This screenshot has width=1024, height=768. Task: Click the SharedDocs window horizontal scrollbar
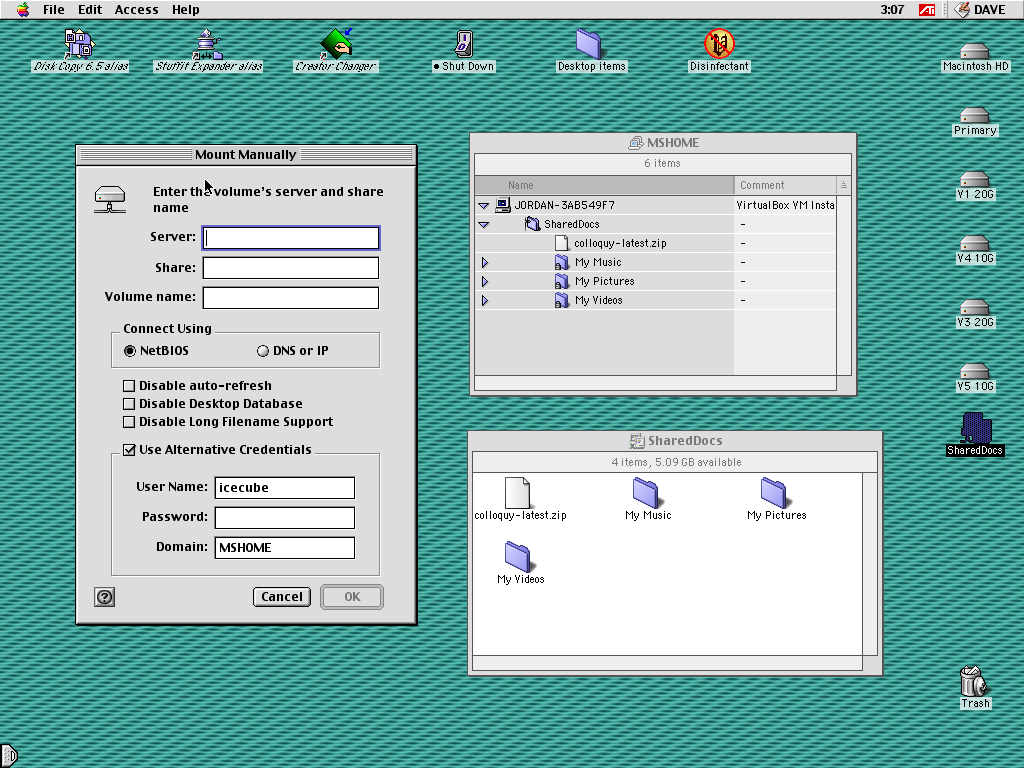click(667, 663)
